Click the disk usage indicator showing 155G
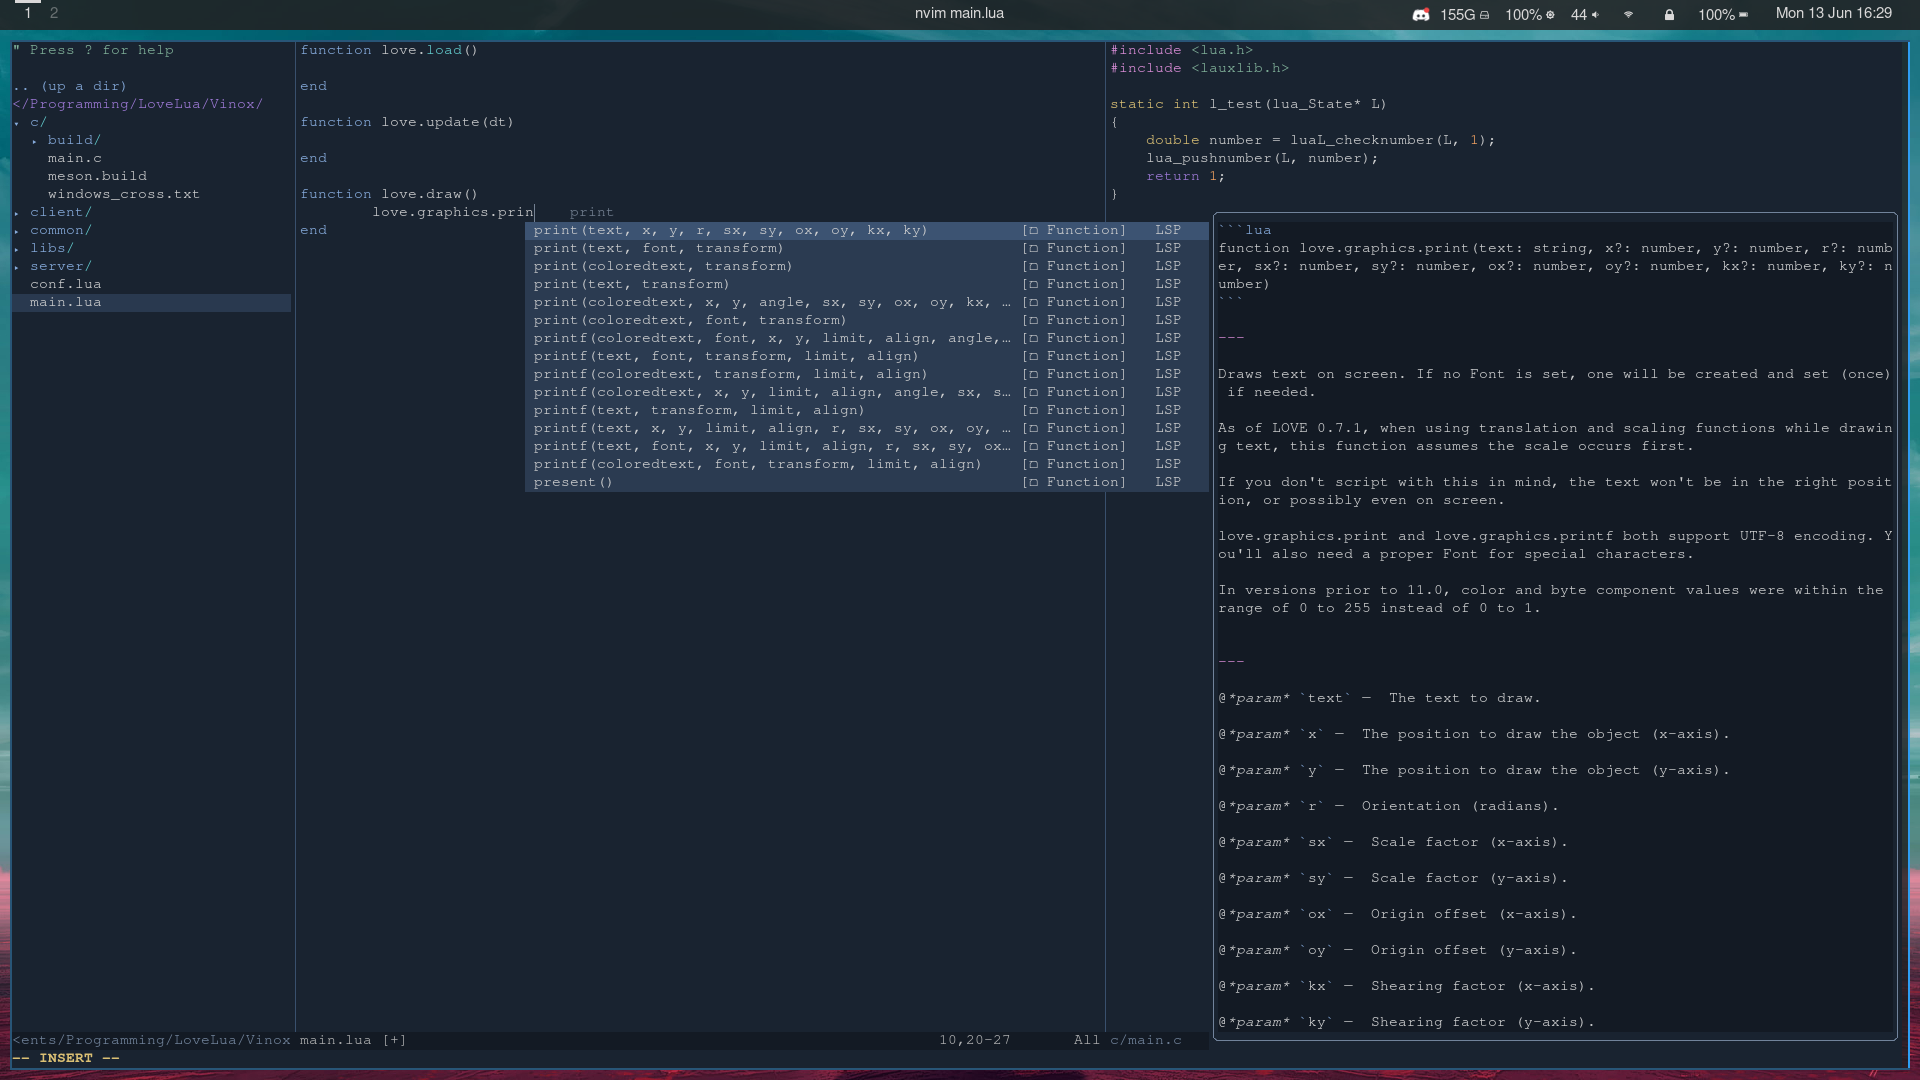The height and width of the screenshot is (1080, 1920). [x=1460, y=14]
